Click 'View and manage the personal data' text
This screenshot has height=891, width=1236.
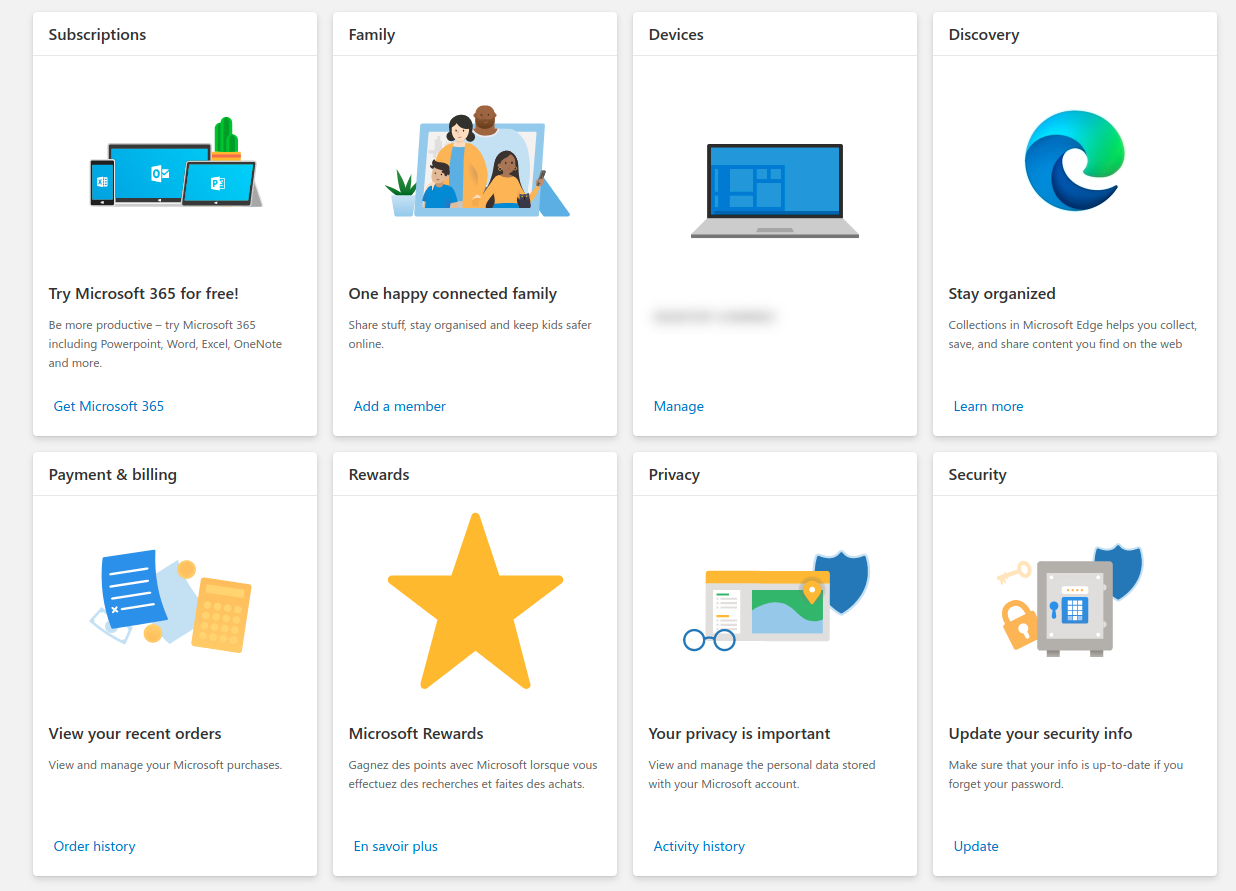[x=762, y=774]
